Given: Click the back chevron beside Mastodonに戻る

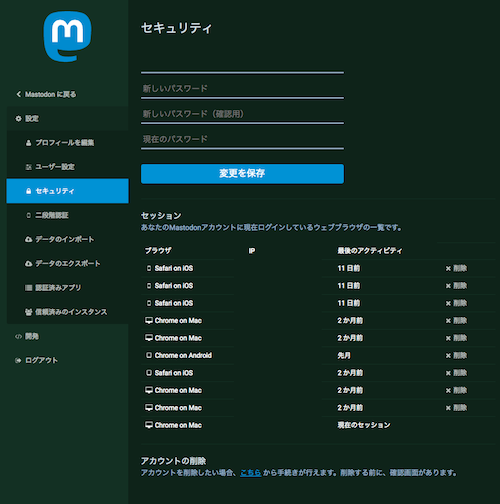Looking at the screenshot, I should pyautogui.click(x=19, y=94).
